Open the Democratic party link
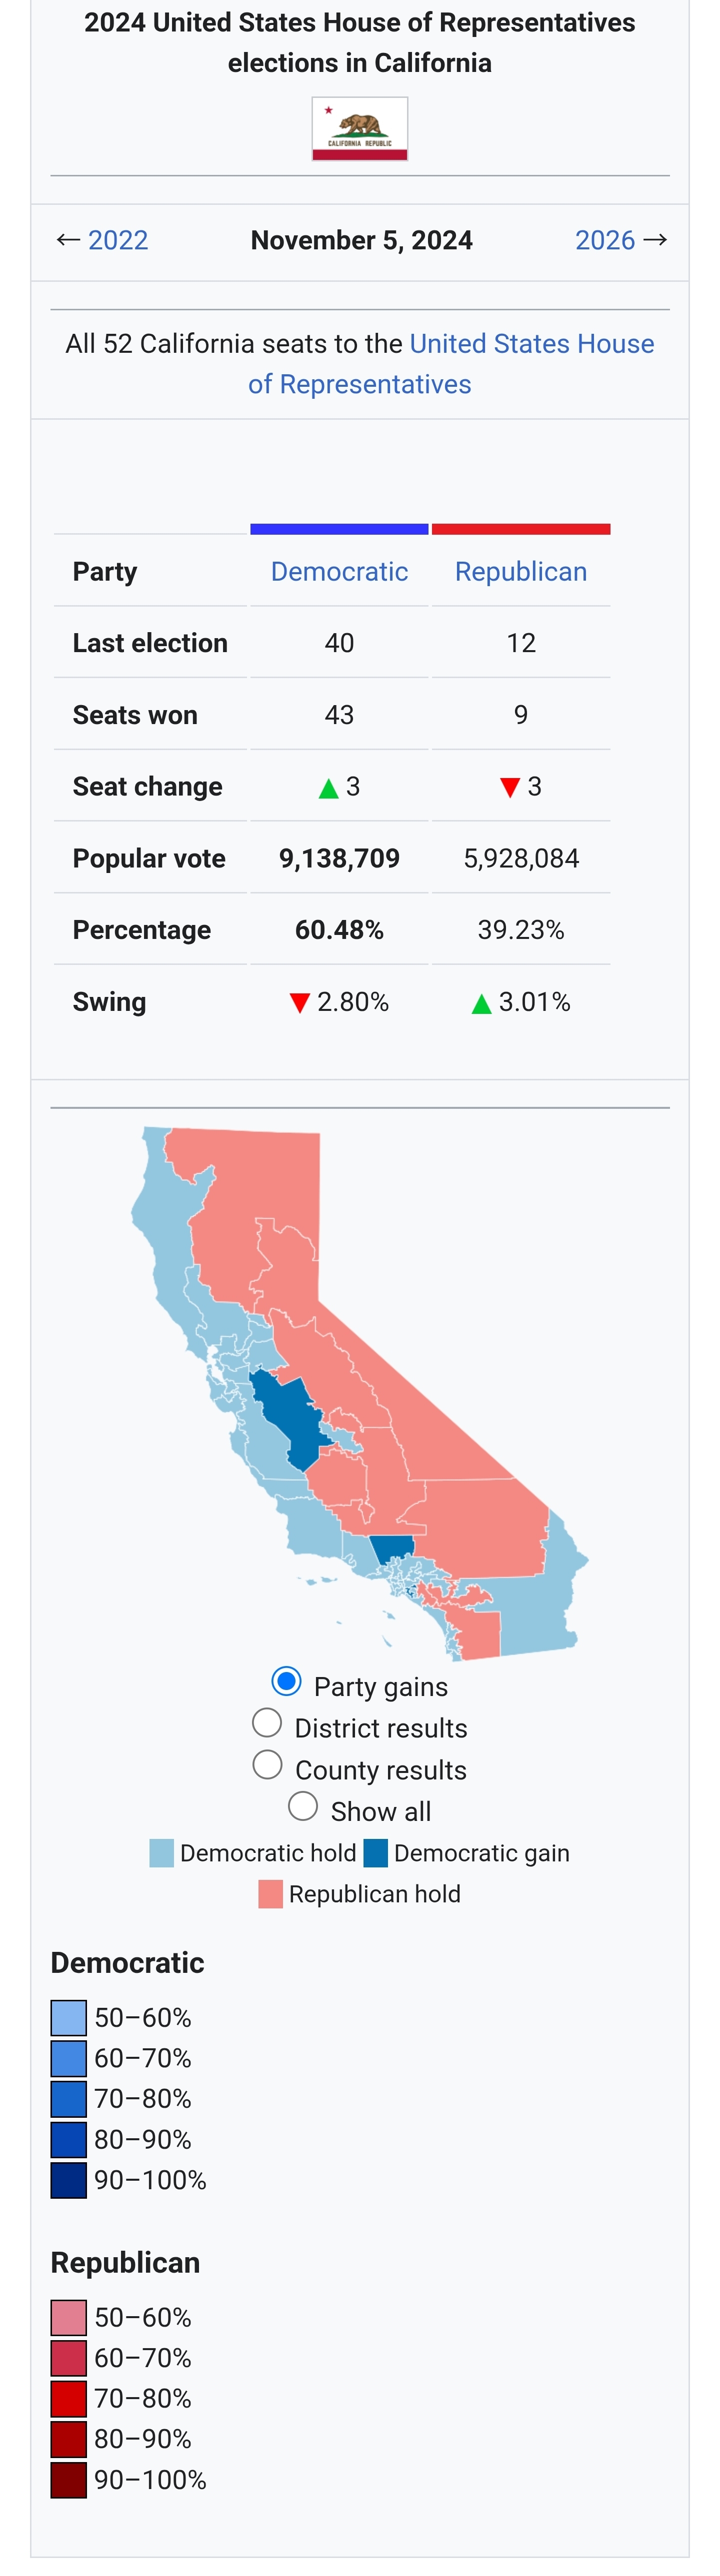 pos(339,571)
